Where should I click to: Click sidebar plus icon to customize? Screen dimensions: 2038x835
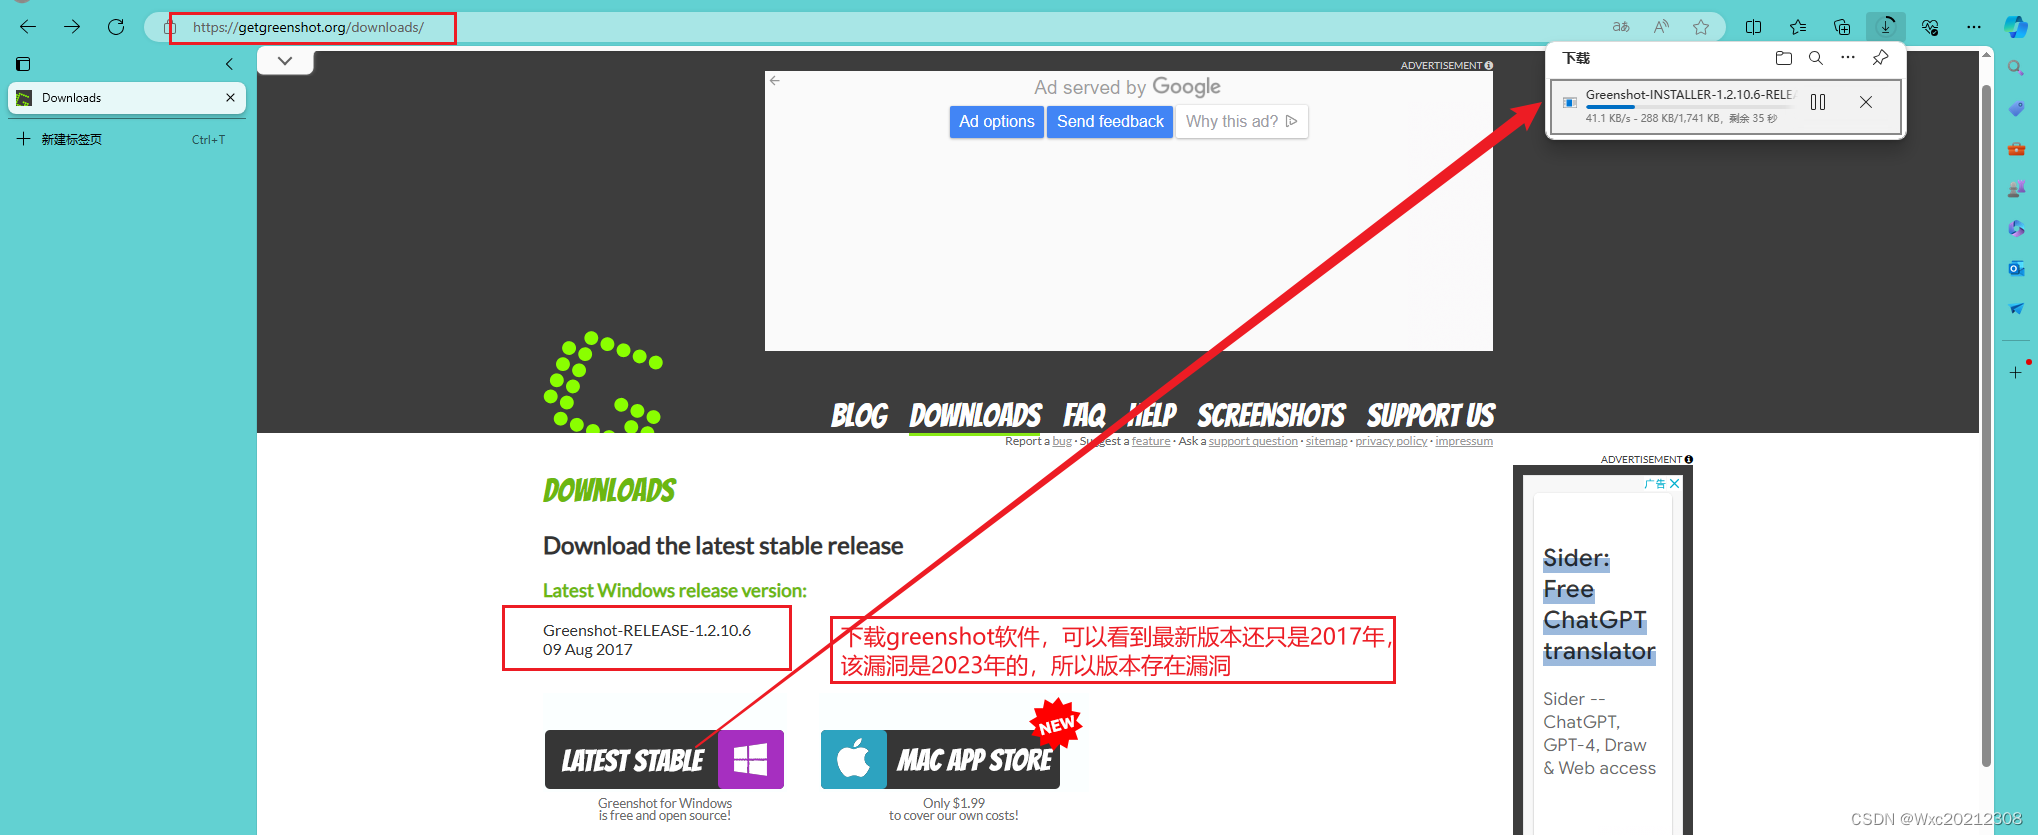coord(2016,372)
